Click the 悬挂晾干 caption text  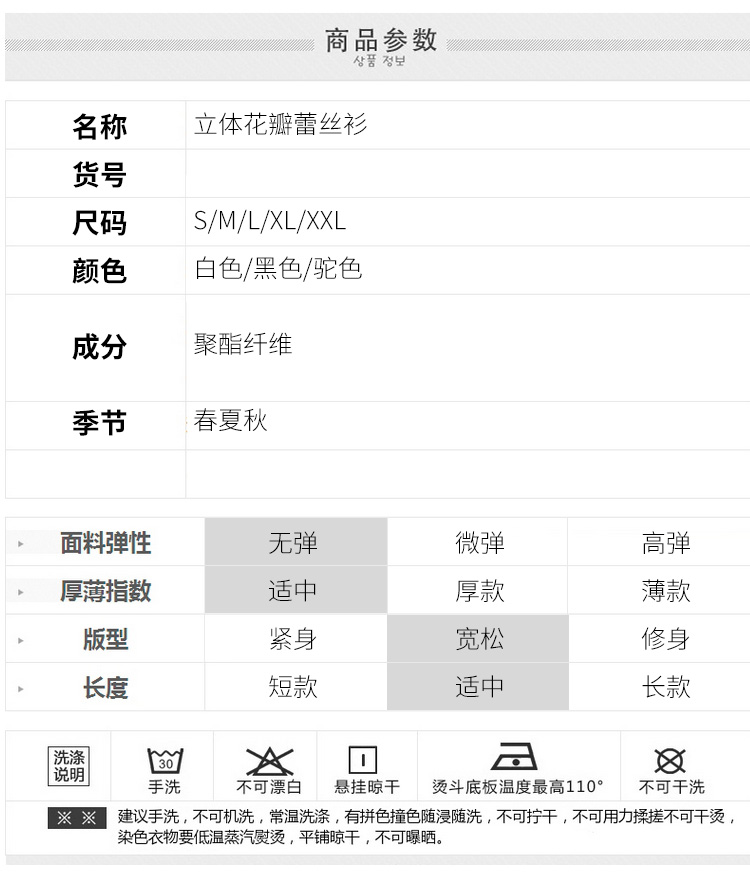click(367, 787)
